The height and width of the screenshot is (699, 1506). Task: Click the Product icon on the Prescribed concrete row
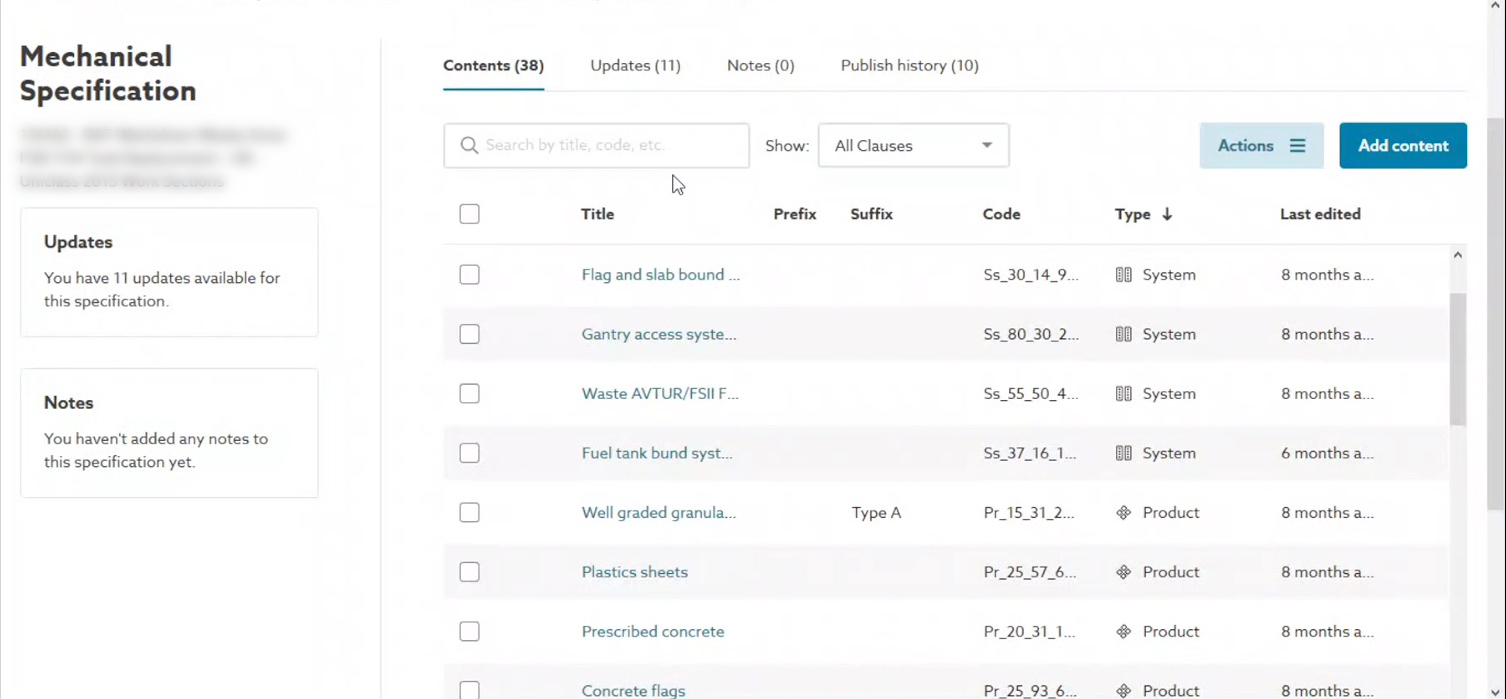click(x=1124, y=632)
